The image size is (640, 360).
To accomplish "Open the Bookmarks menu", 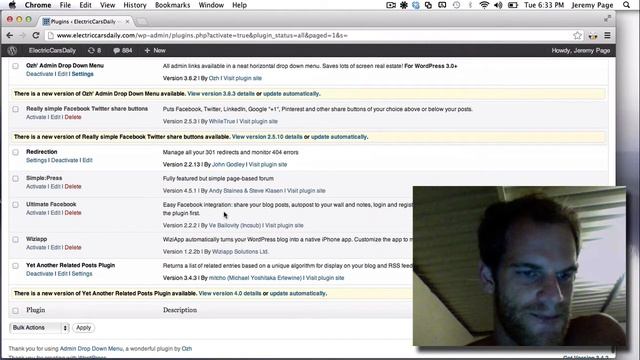I will click(x=172, y=5).
